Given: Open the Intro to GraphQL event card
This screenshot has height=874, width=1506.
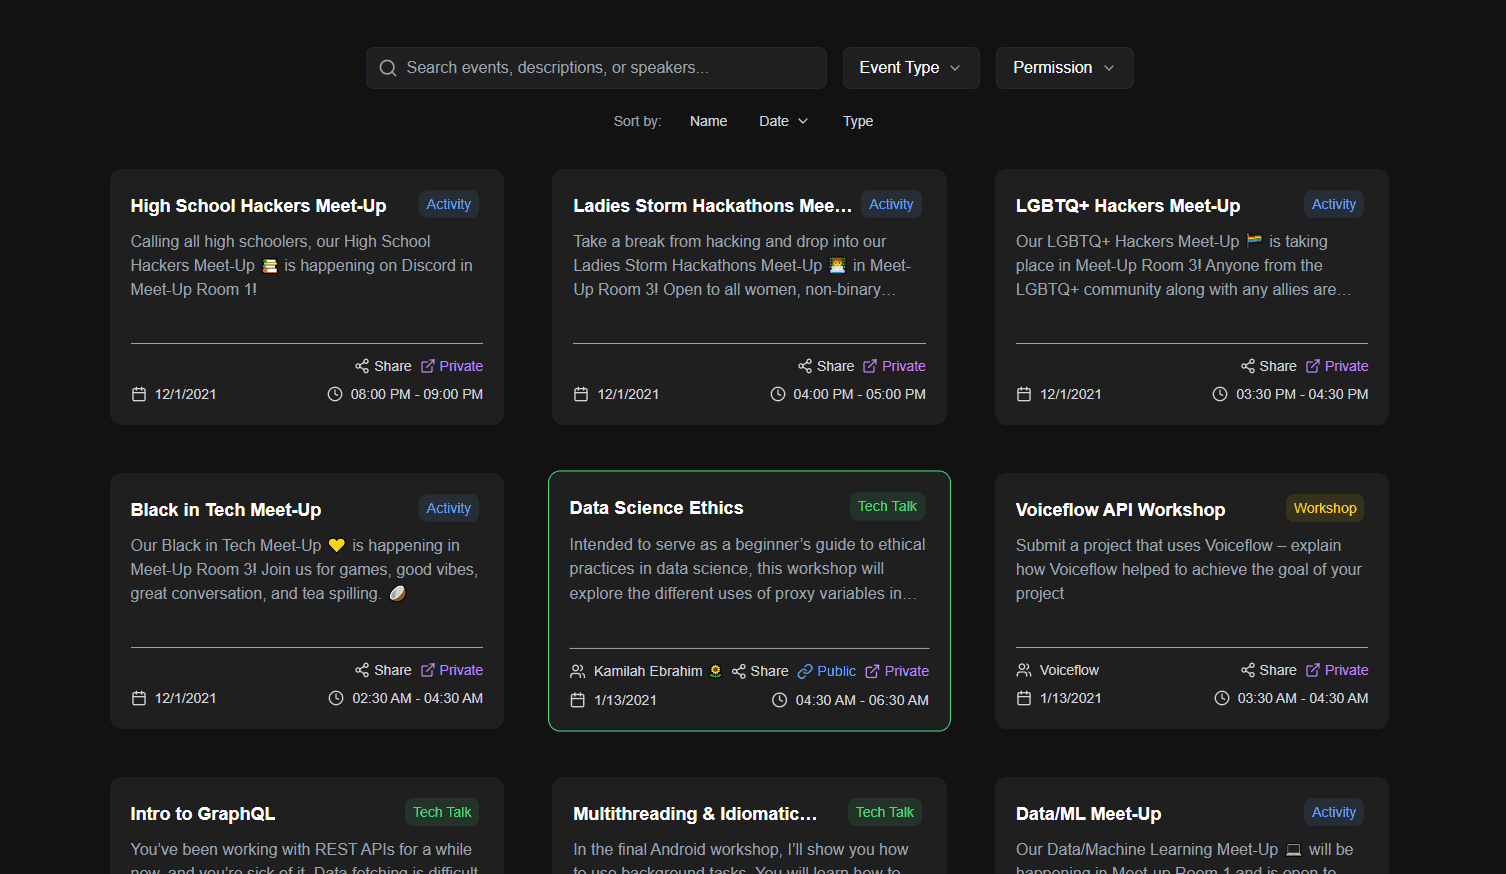Looking at the screenshot, I should point(203,814).
